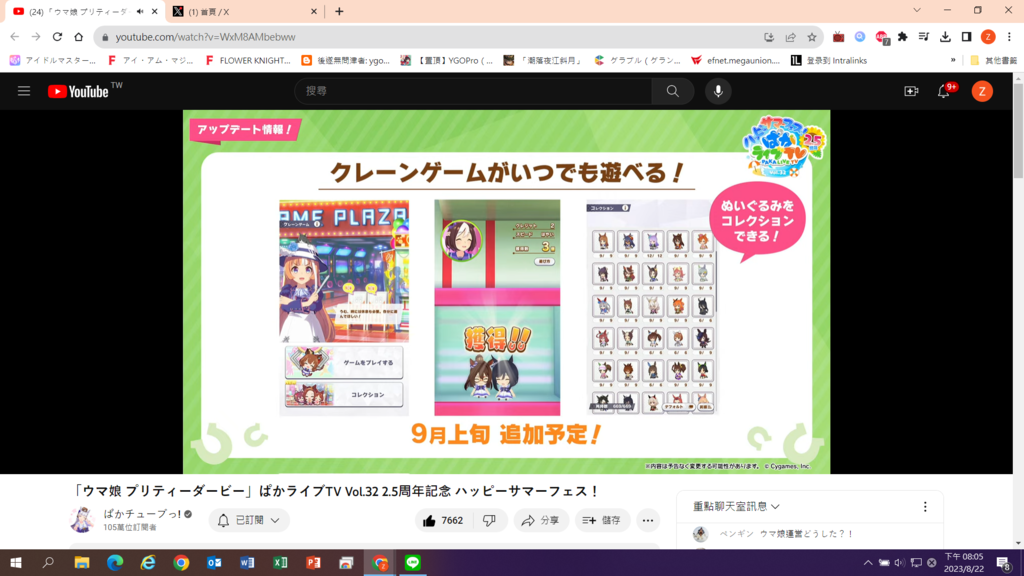Close the X 首頁 tab
1024x576 pixels.
click(313, 12)
